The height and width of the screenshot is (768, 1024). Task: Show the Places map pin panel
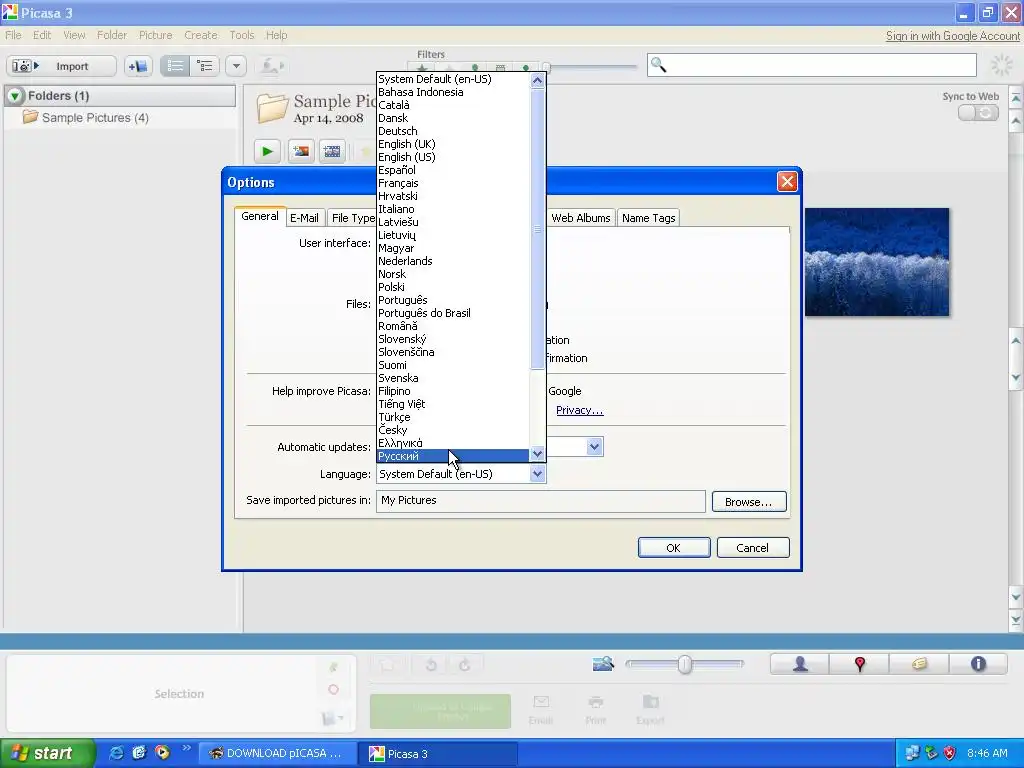click(859, 664)
